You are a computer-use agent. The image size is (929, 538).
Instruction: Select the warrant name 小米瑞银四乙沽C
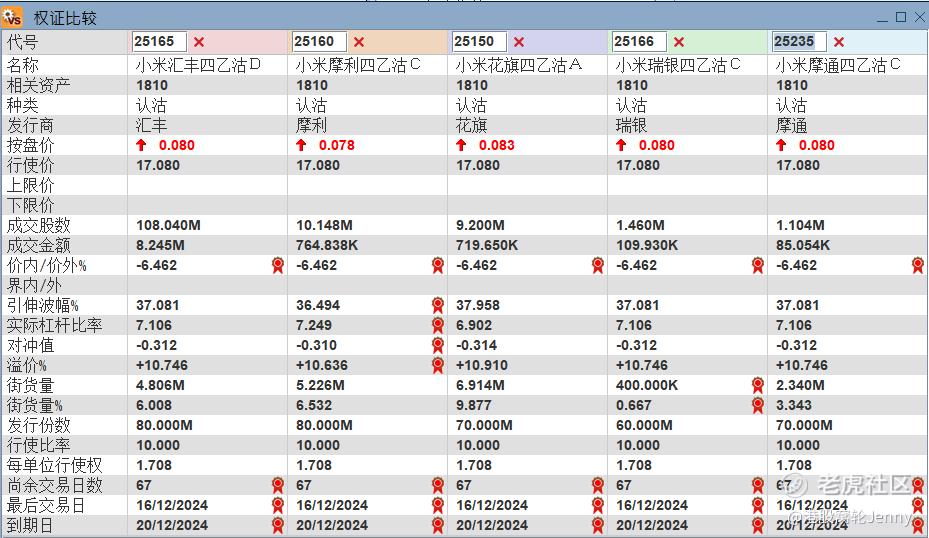click(678, 65)
